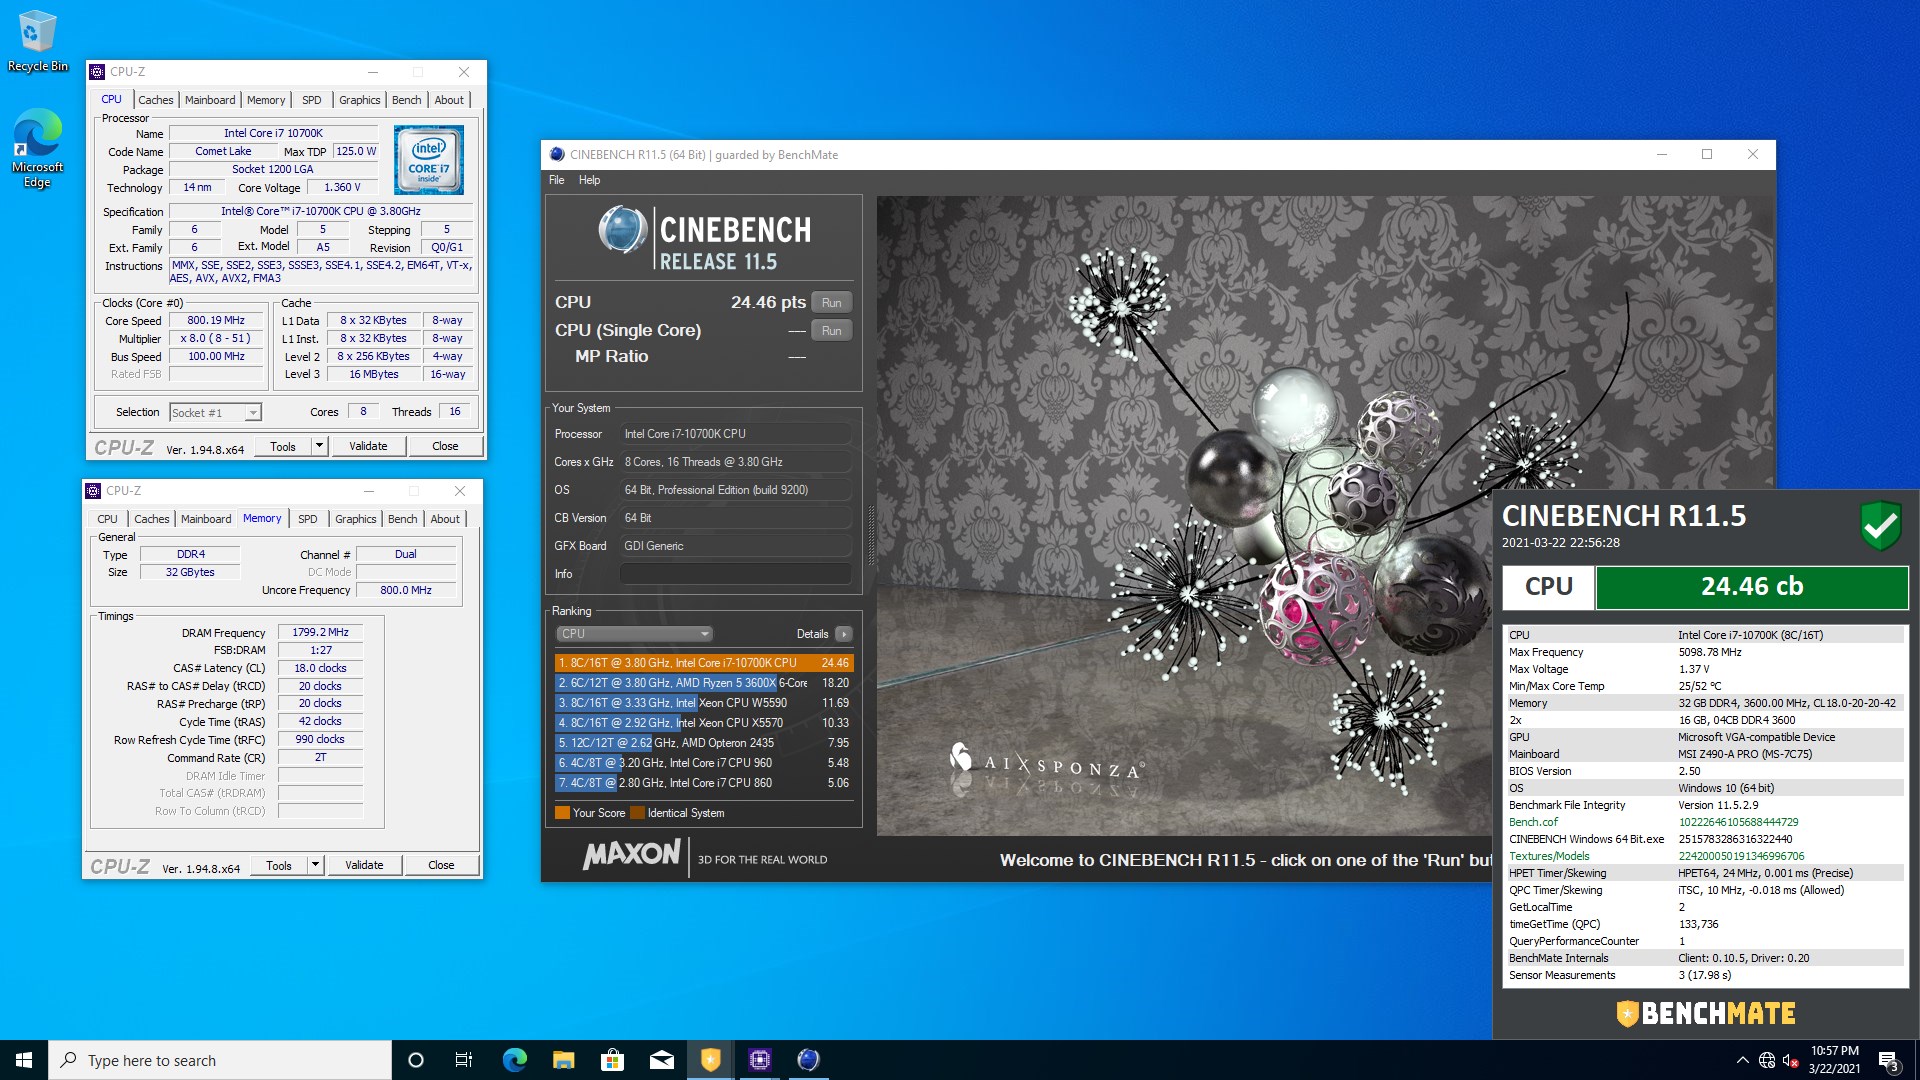Click the Cinebench panel splitter handle
Image resolution: width=1920 pixels, height=1080 pixels.
870,535
